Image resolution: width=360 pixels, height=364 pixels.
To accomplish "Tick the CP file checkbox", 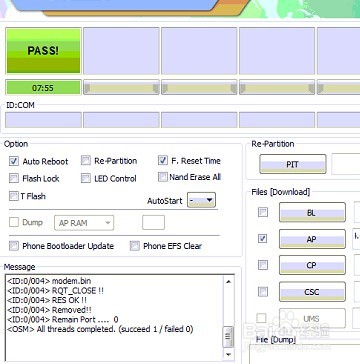I will click(x=263, y=265).
